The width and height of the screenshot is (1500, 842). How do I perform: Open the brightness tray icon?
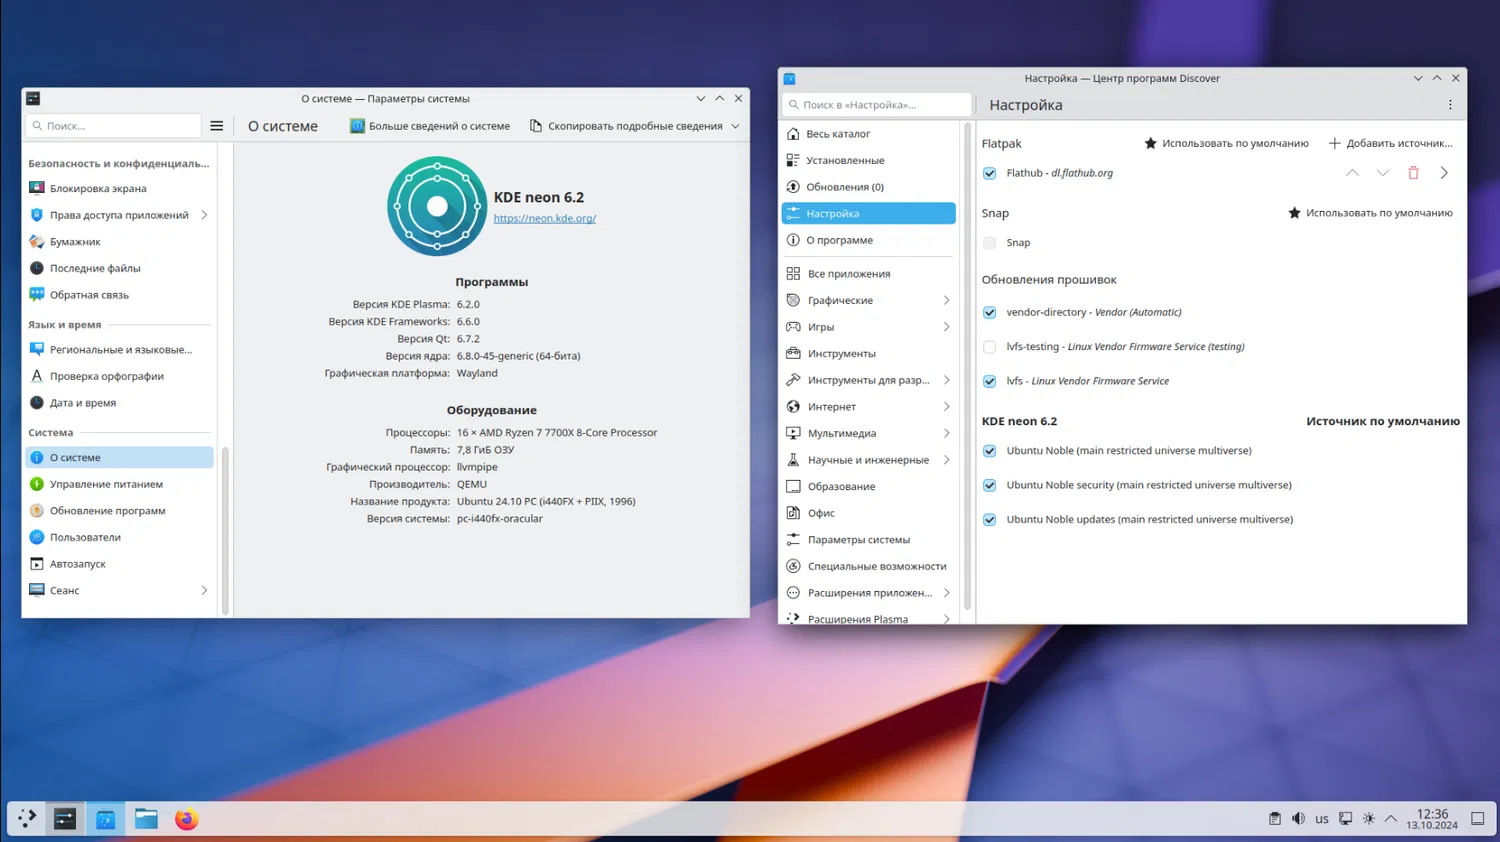tap(1369, 819)
